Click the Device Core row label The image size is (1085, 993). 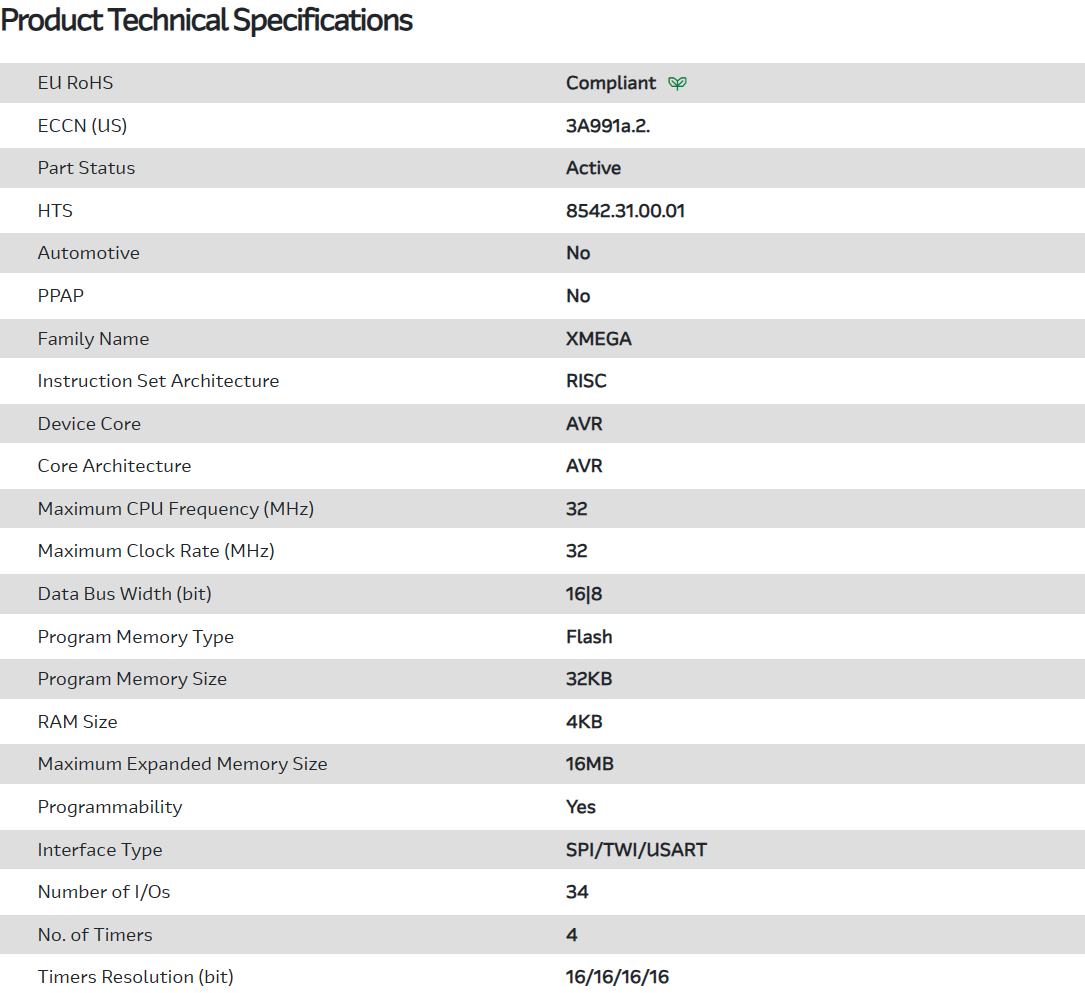click(x=89, y=424)
